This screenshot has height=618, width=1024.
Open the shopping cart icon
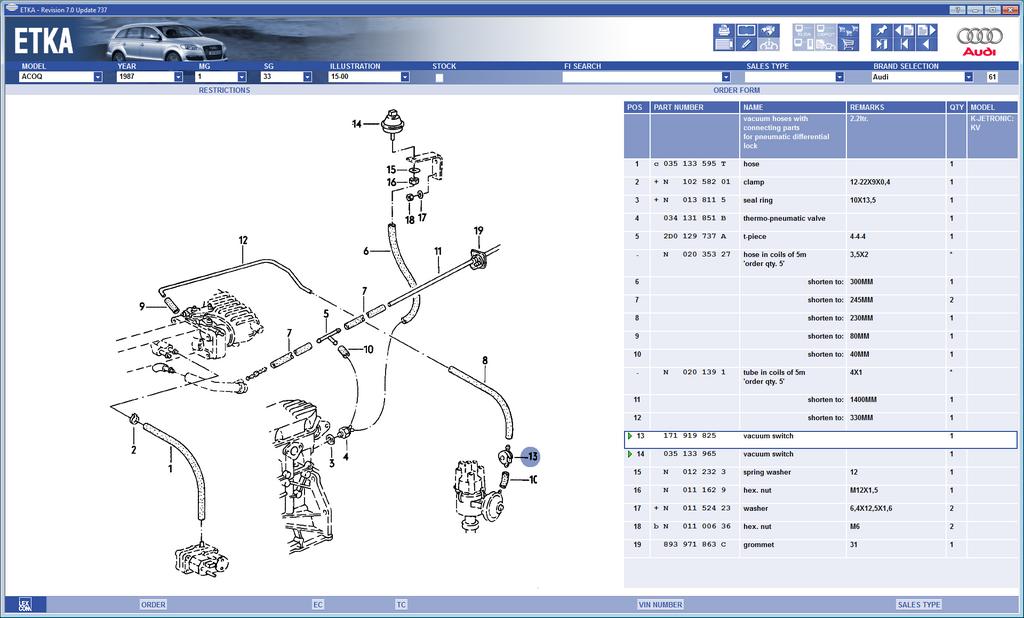coord(848,44)
